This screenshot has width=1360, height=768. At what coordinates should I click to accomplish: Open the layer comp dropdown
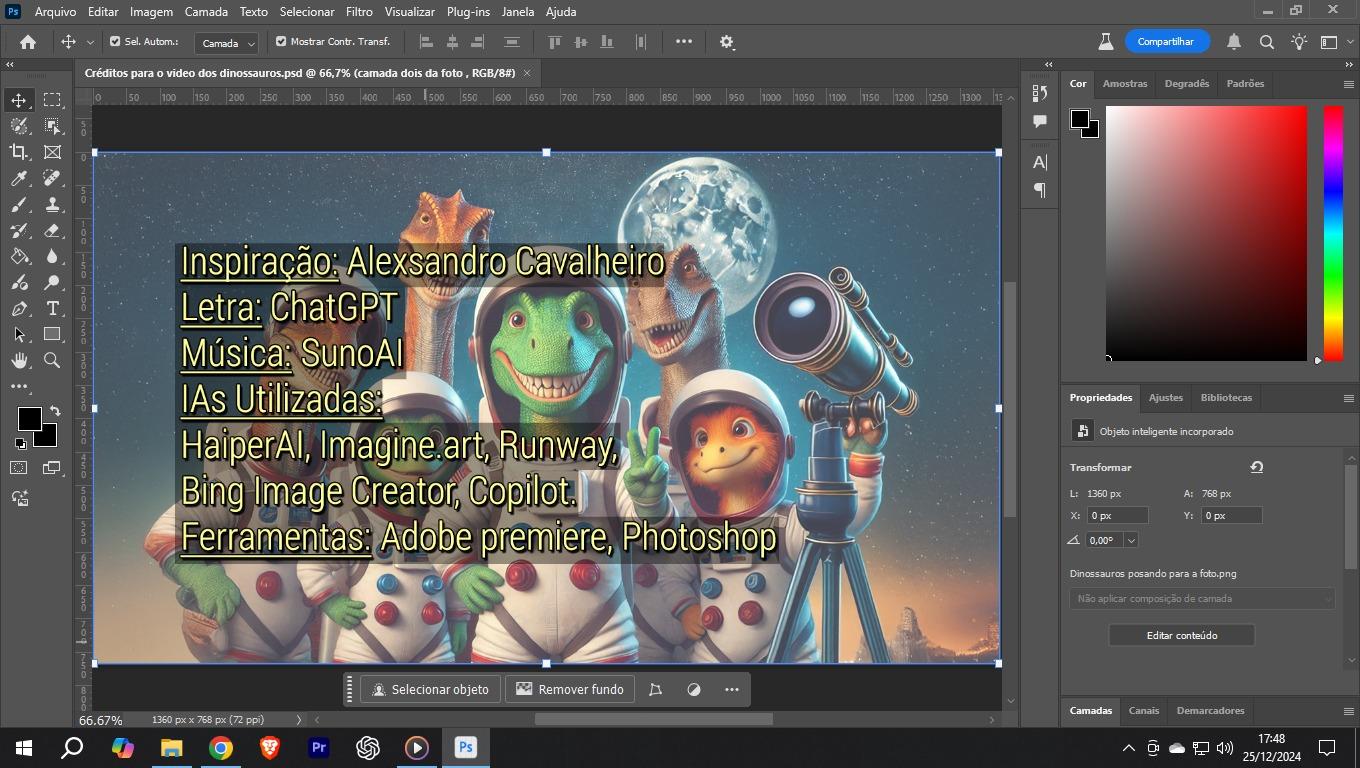click(1202, 599)
